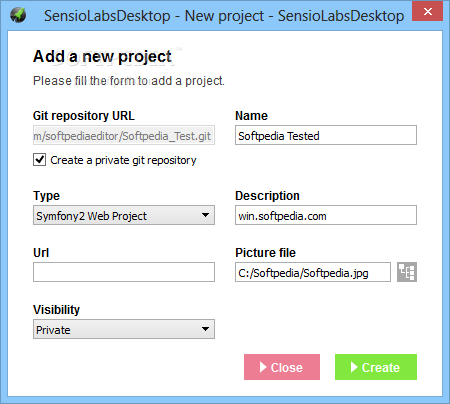Uncheck Create a private git repository
This screenshot has height=404, width=450.
point(40,160)
